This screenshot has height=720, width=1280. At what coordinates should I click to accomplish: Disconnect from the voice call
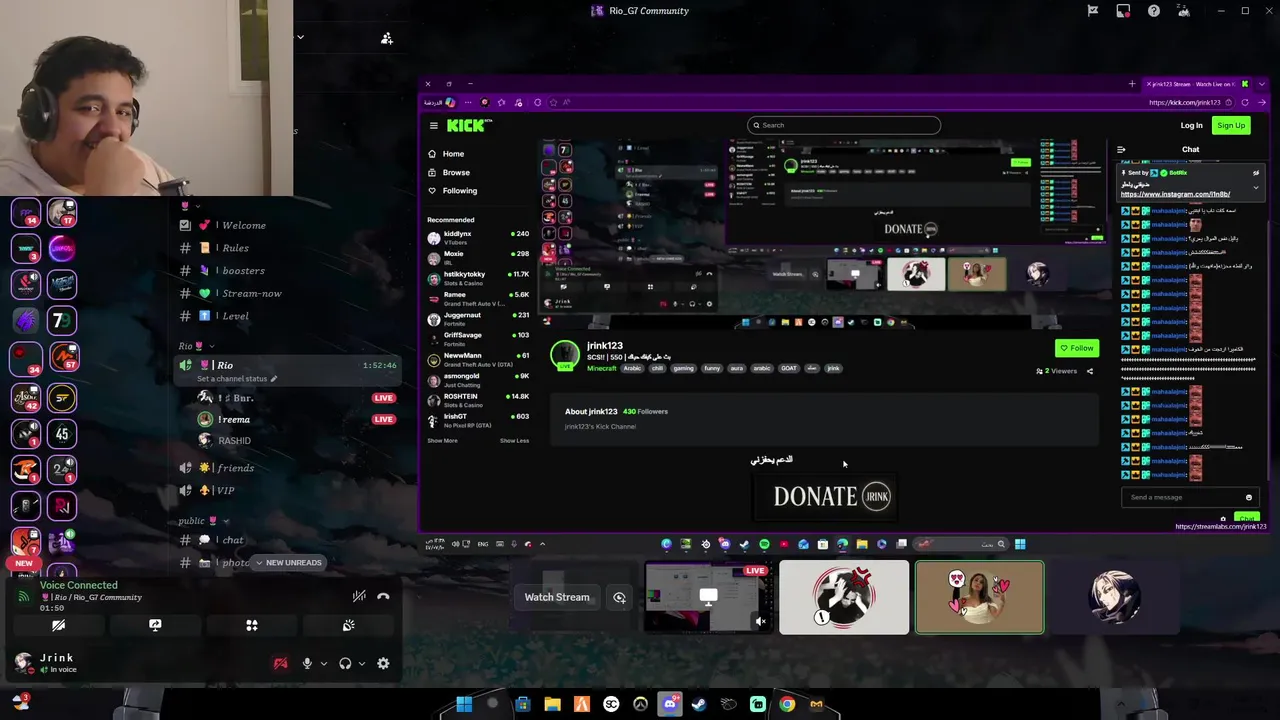tap(383, 597)
